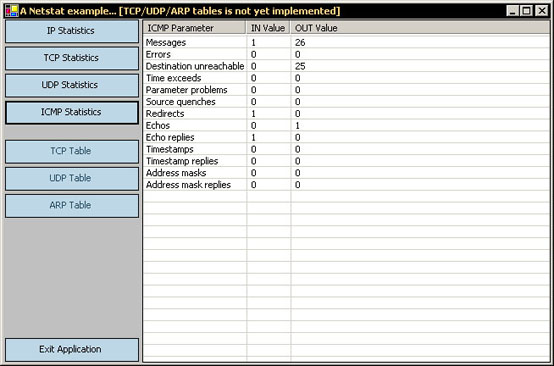This screenshot has width=554, height=366.
Task: Open the TCP Table button
Action: (72, 151)
